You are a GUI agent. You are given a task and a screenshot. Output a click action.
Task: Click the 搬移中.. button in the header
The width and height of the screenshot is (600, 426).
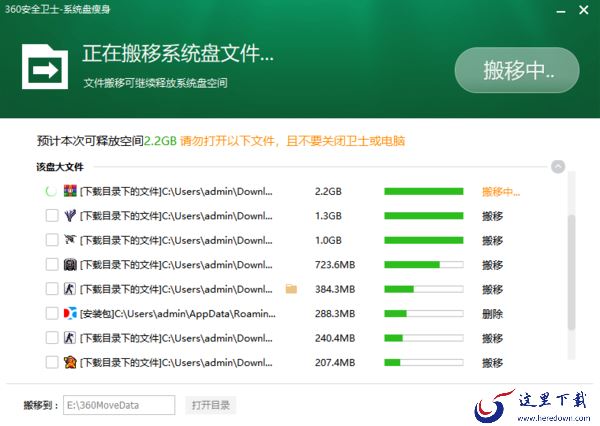[x=517, y=70]
